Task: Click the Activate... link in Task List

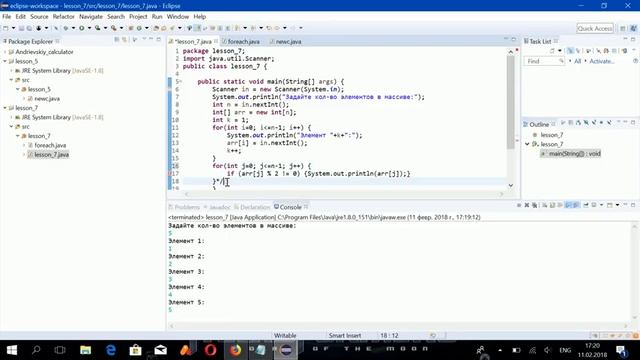Action: pos(602,61)
